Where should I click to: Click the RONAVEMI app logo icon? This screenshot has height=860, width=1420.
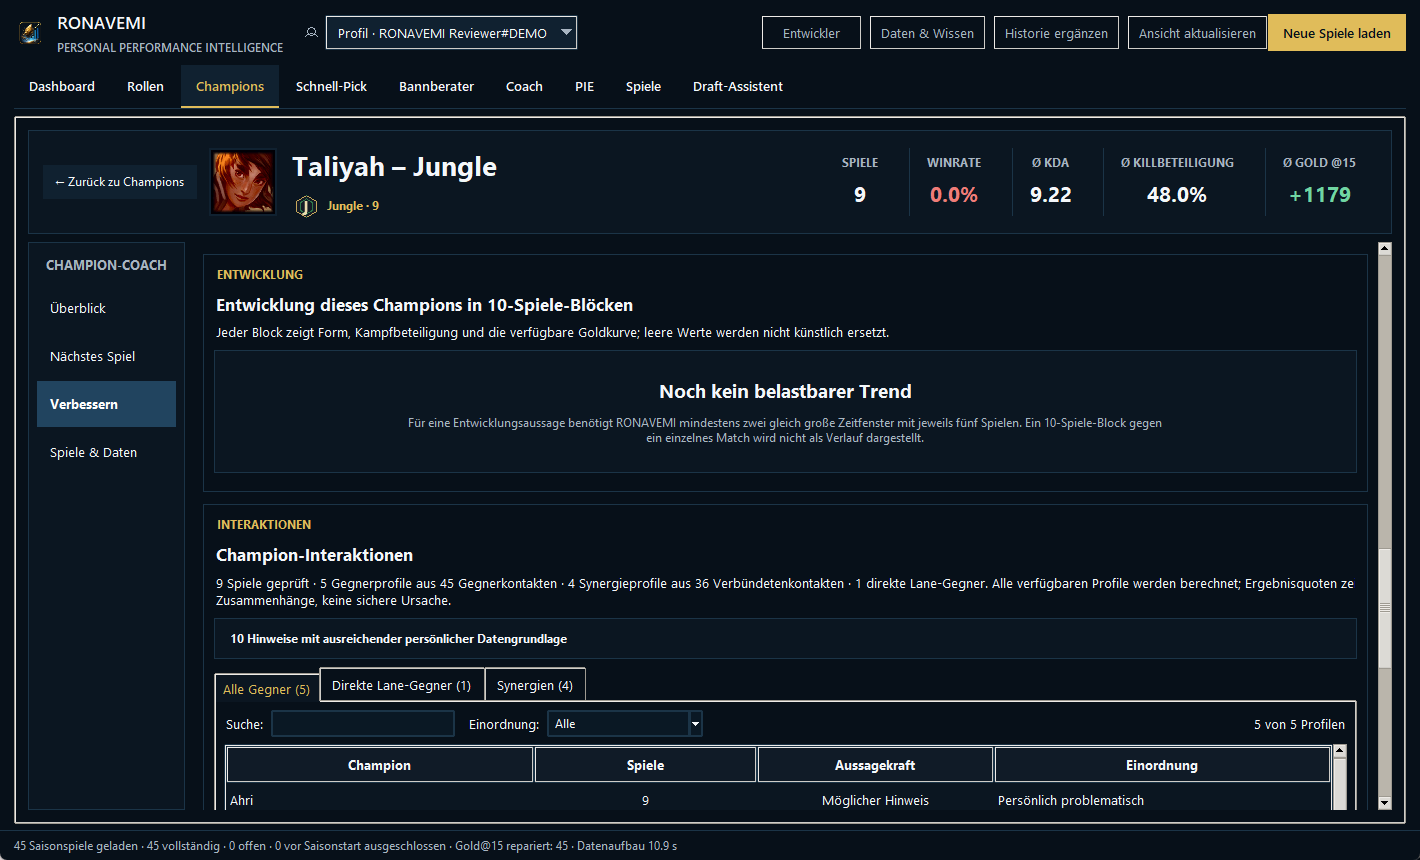(30, 33)
